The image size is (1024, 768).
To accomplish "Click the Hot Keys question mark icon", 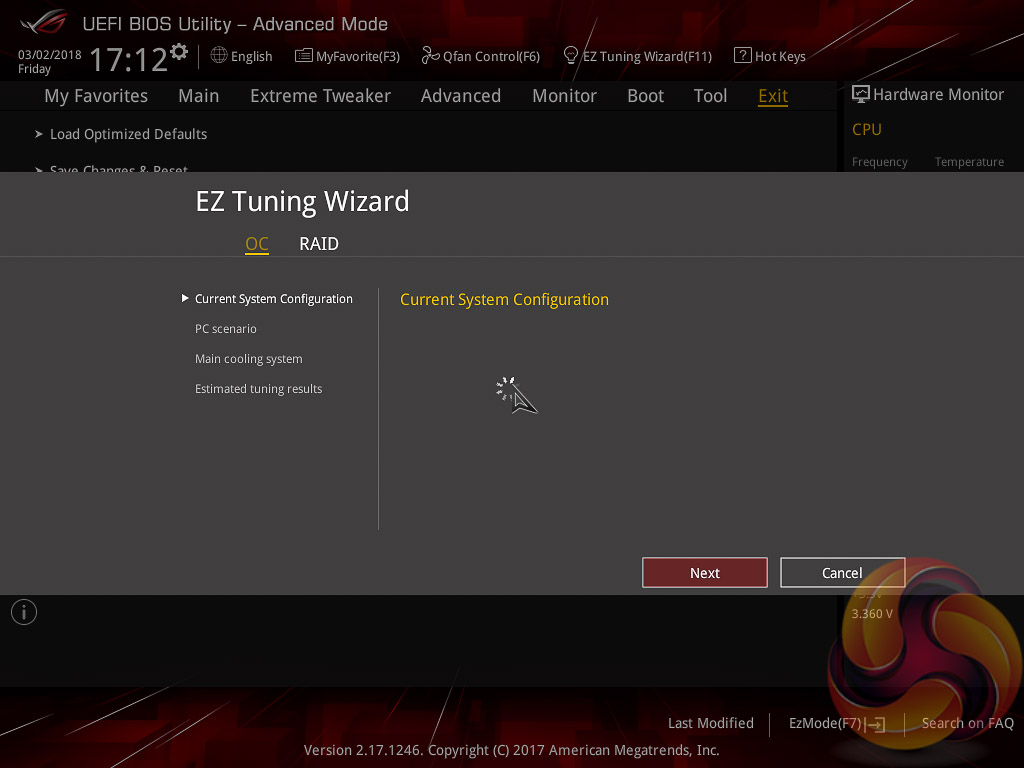I will [x=743, y=56].
